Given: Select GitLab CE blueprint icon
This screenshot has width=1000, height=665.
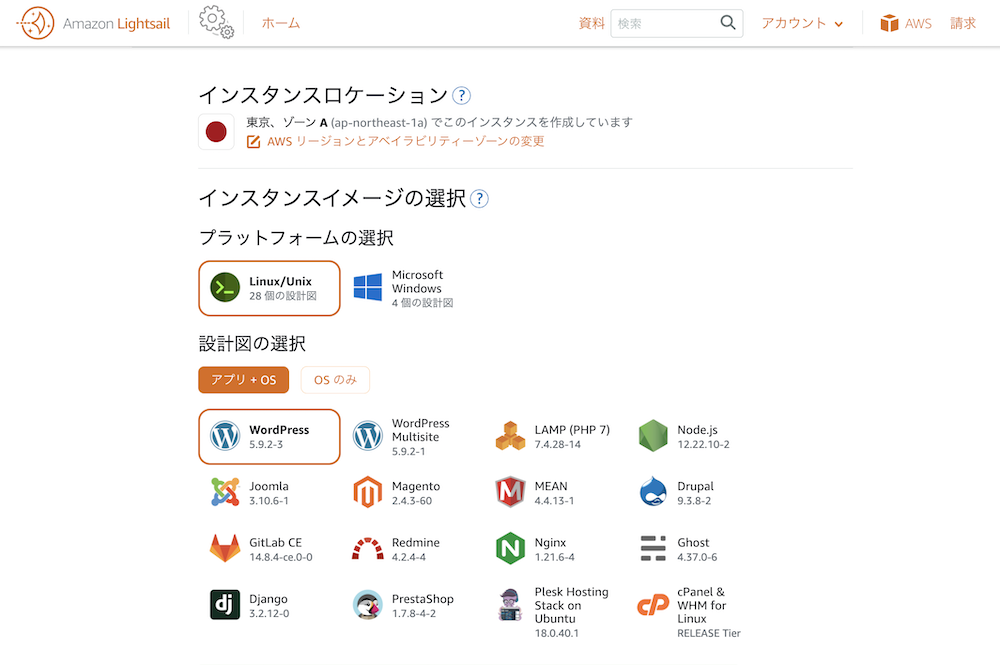Looking at the screenshot, I should coord(225,548).
